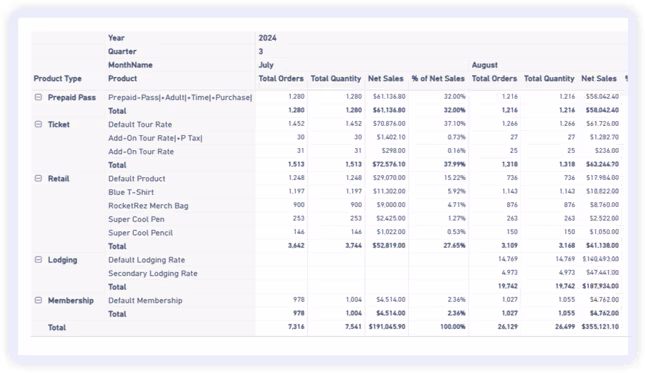Click the $47,441.00 lodging sales cell
The image size is (646, 373).
[602, 272]
